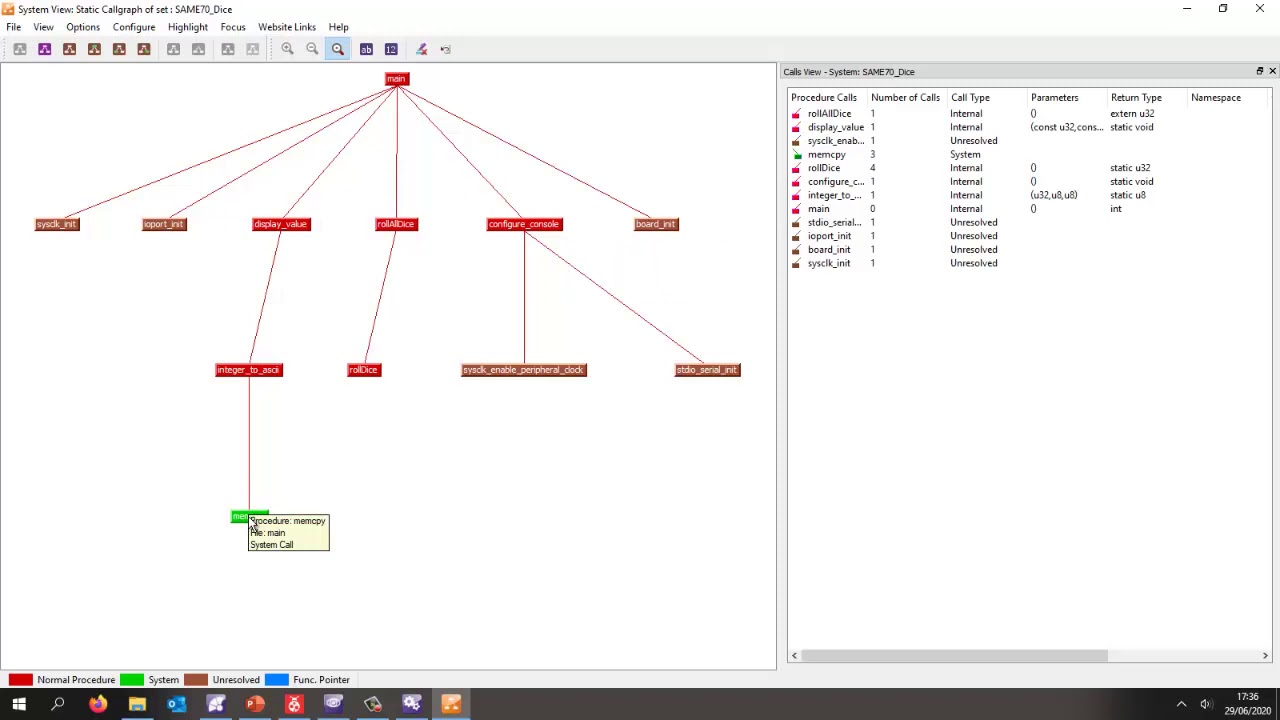Click the 'ab' text labels toolbar icon

366,49
